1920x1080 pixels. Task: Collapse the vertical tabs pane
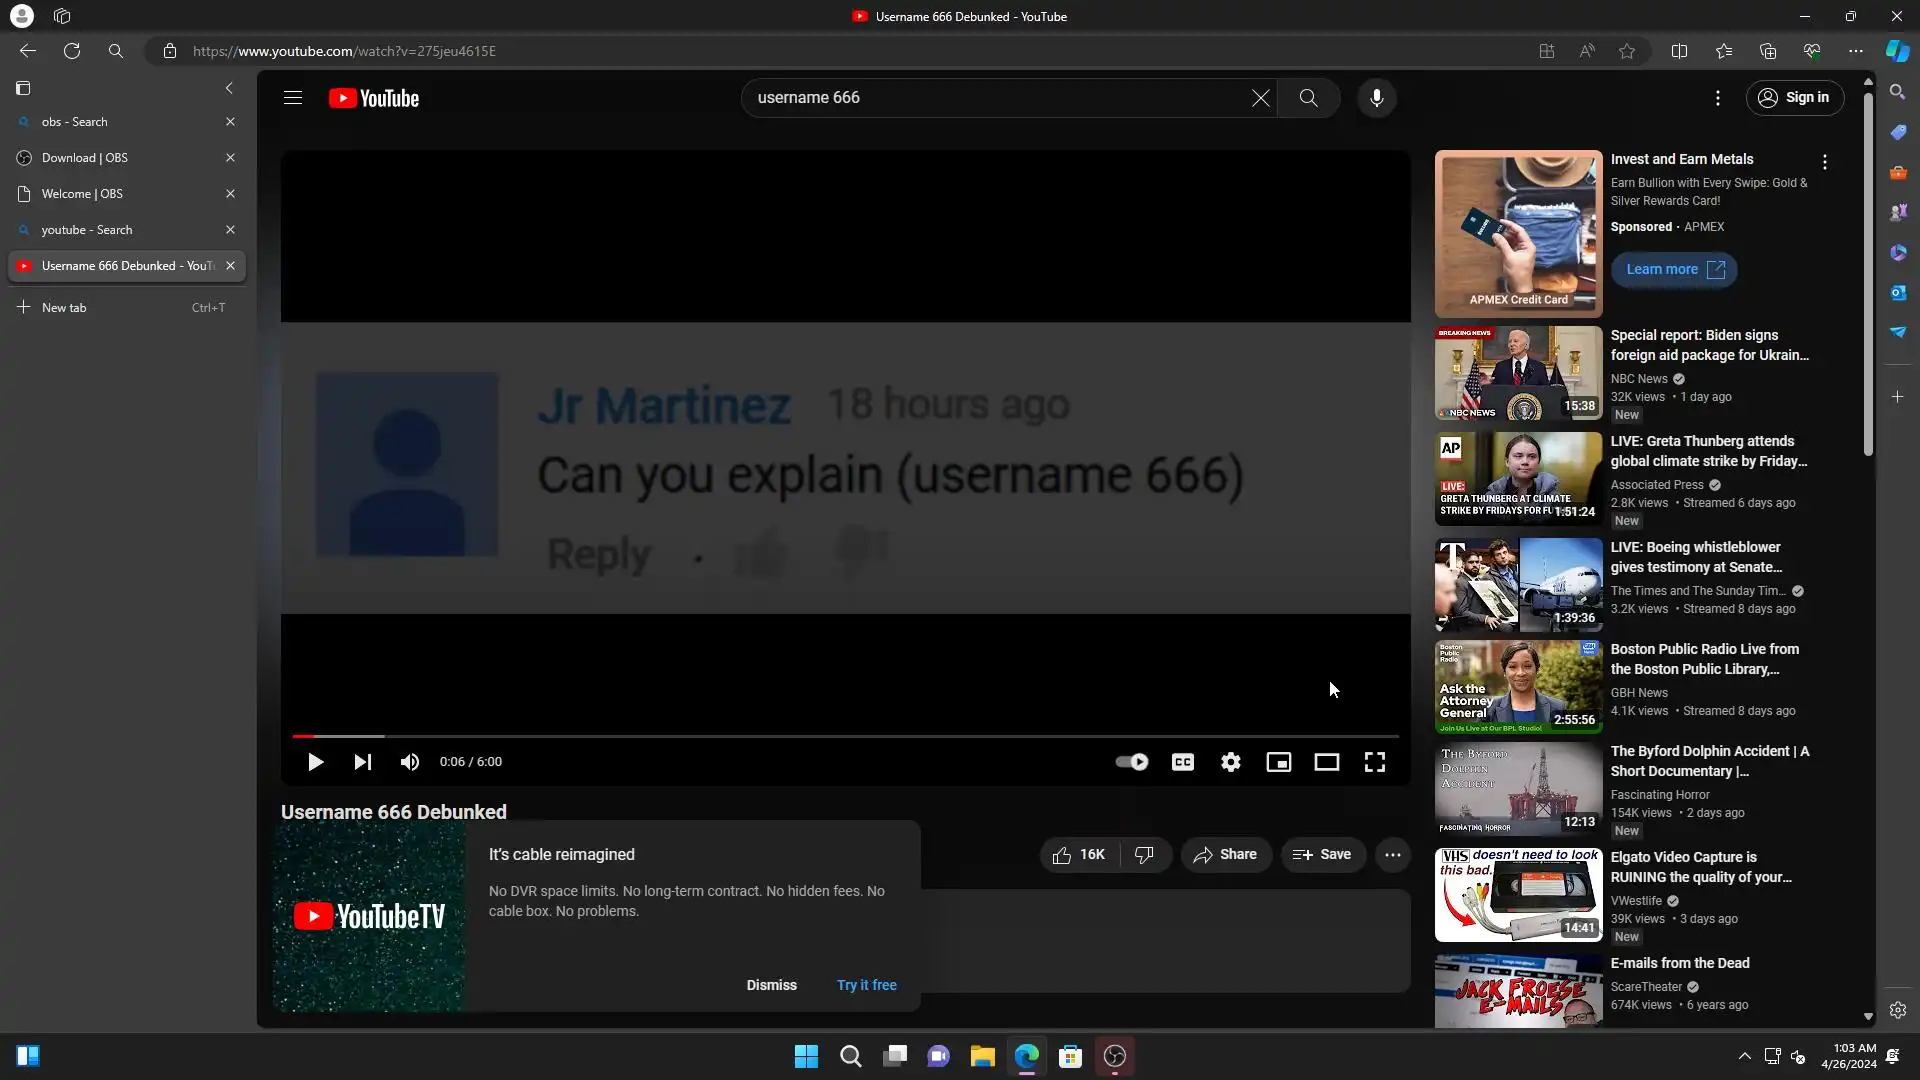pos(229,88)
